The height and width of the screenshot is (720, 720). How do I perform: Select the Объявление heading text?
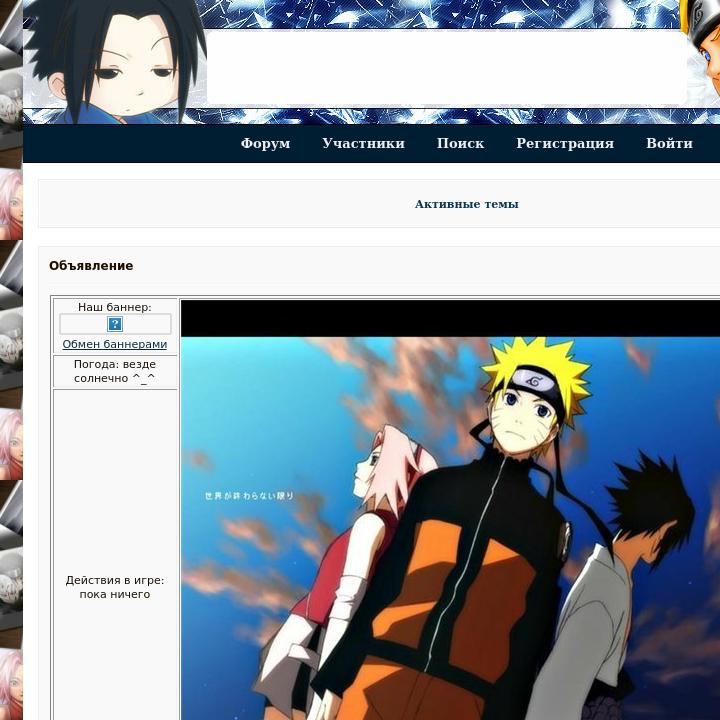coord(91,266)
